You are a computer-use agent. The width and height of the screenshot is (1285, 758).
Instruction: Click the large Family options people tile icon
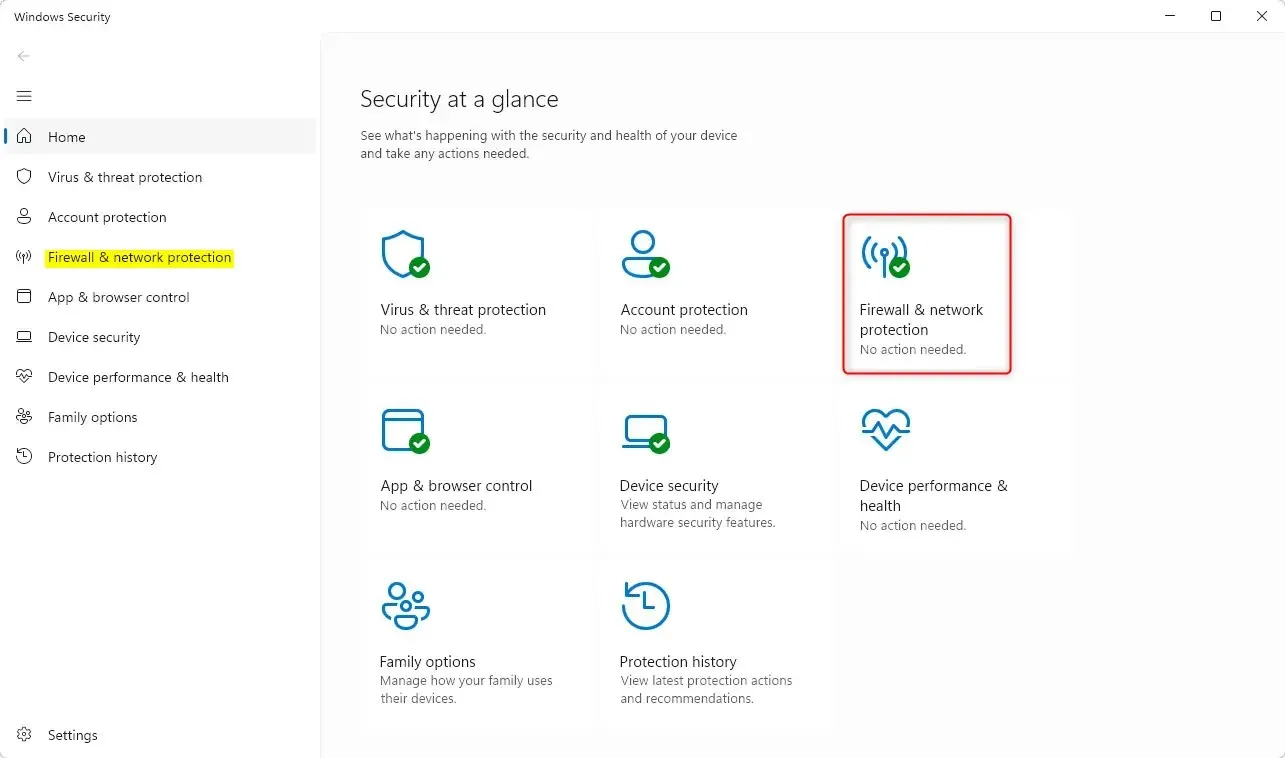tap(405, 605)
